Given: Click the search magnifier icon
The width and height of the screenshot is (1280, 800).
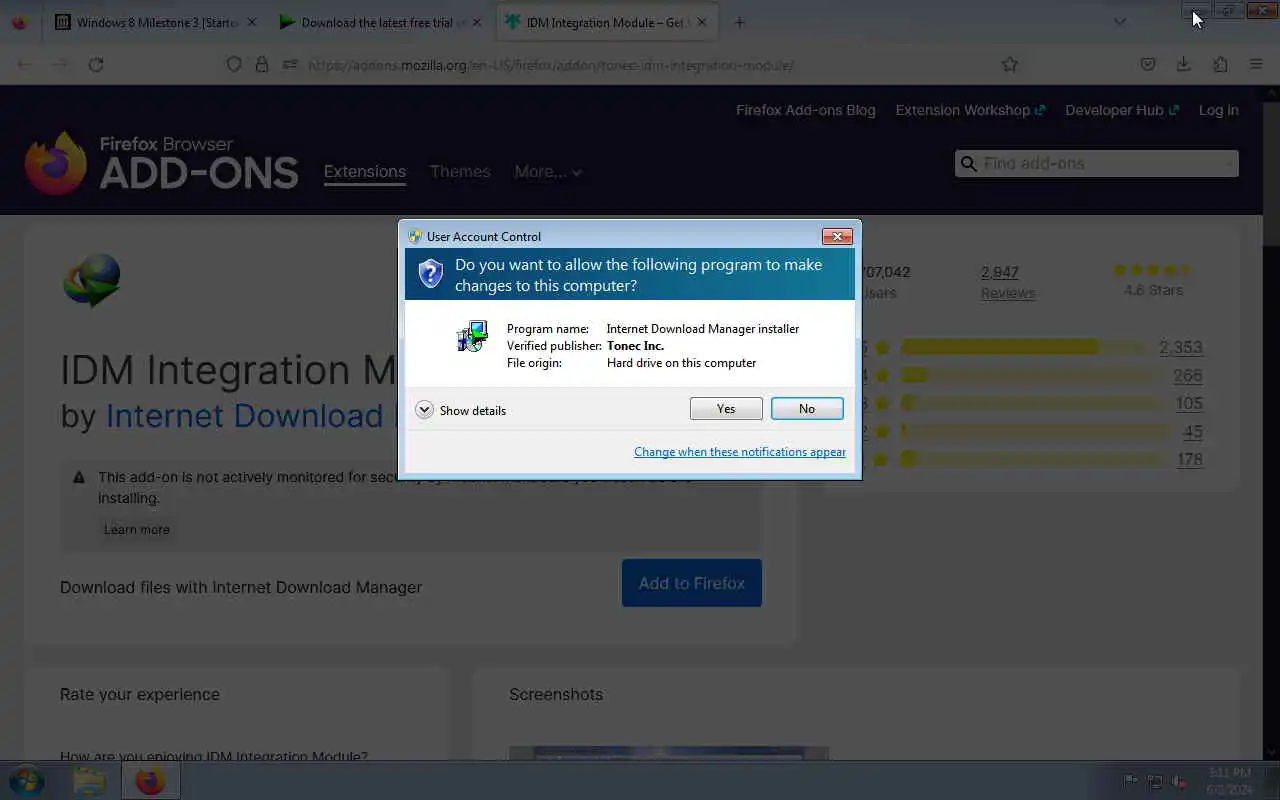Looking at the screenshot, I should pos(968,163).
